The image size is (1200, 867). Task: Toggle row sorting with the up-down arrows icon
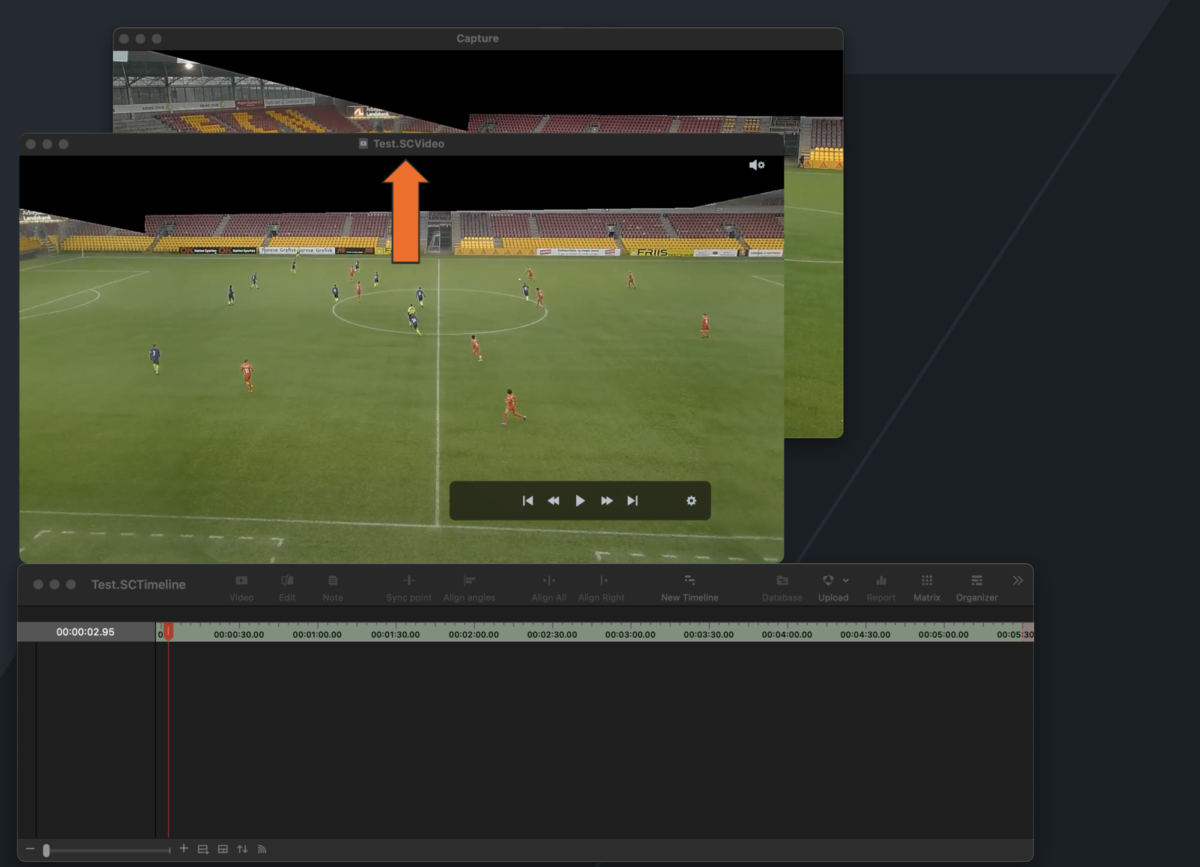click(242, 849)
